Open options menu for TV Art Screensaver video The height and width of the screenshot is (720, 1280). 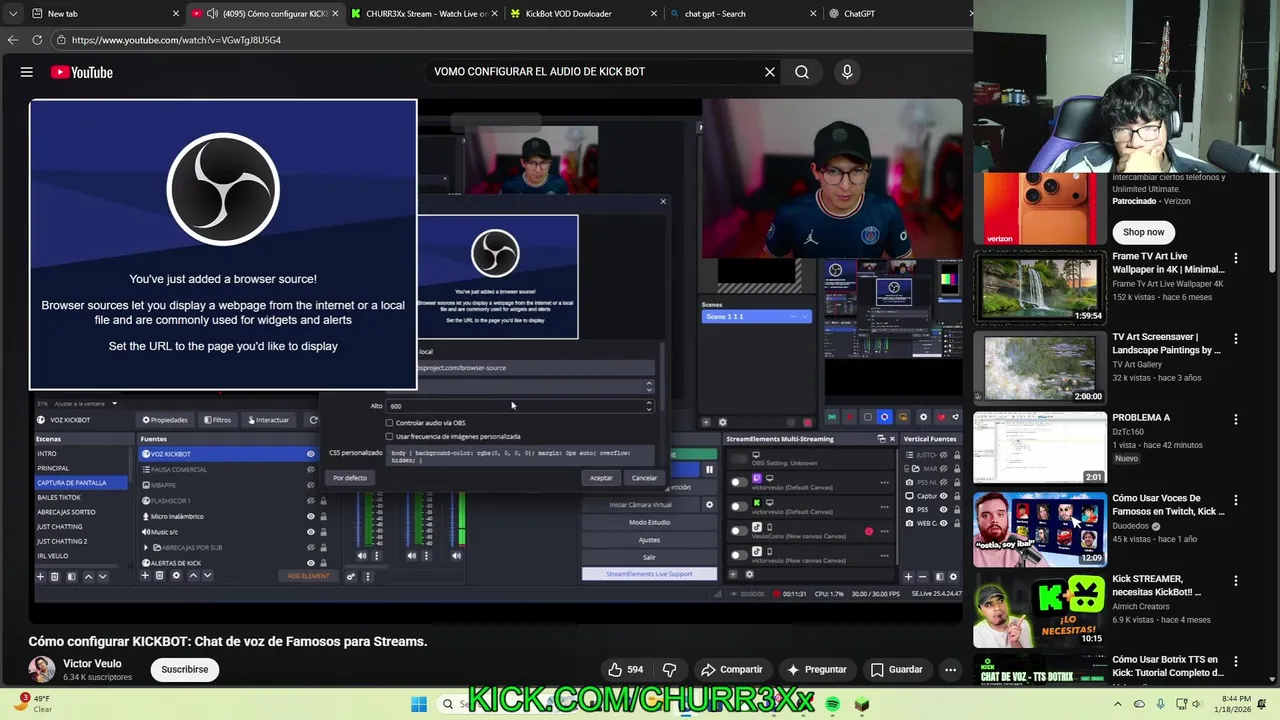pyautogui.click(x=1236, y=339)
